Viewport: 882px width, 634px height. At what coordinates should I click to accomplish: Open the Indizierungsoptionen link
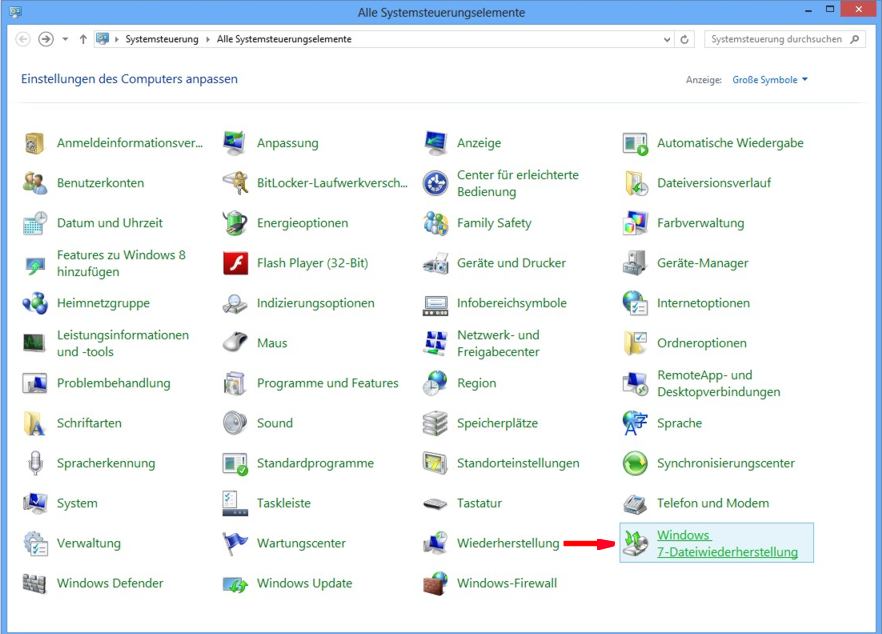pos(316,303)
